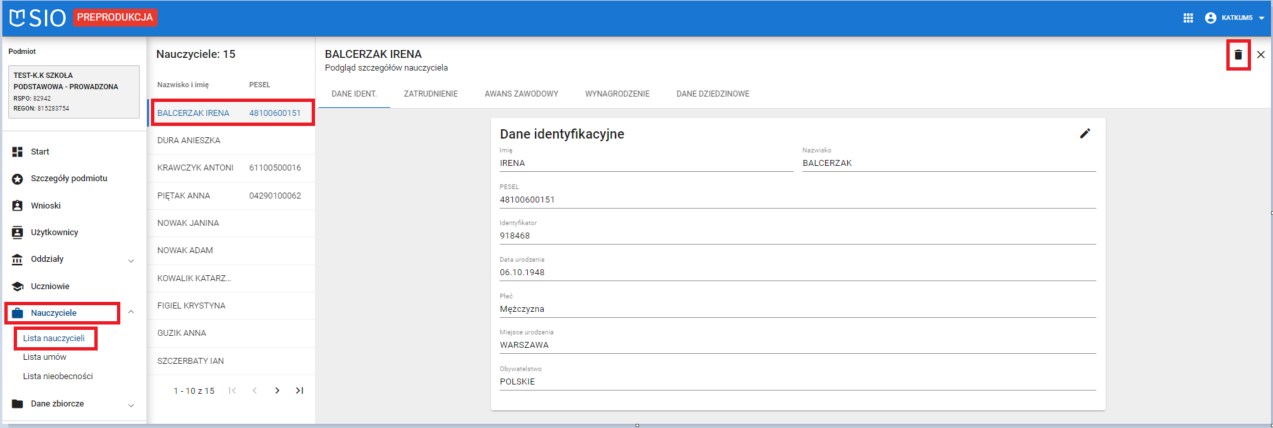Select teacher KRAWCZYK ANTONI from list

195,168
